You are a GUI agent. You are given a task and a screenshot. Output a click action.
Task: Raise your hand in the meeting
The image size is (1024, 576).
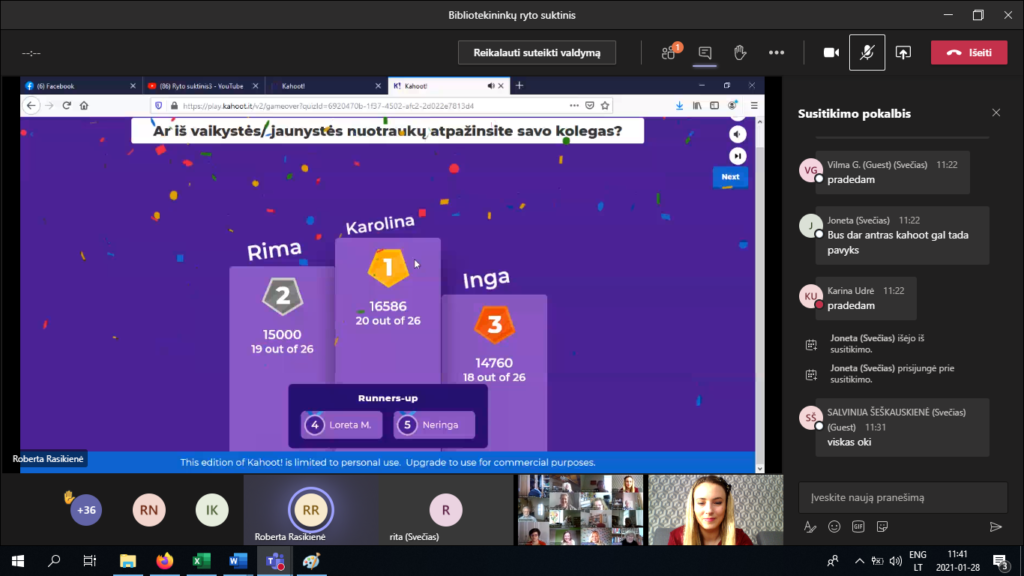pos(740,53)
